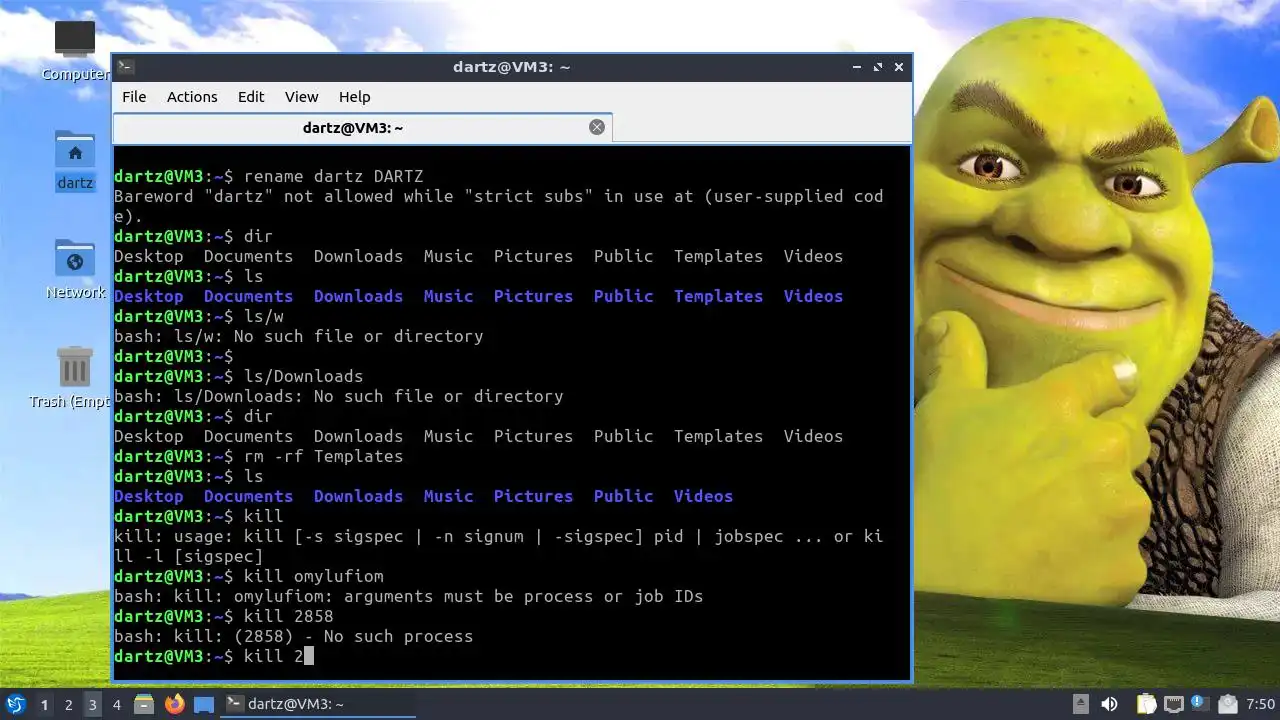
Task: Maximize the terminal window
Action: [x=878, y=67]
